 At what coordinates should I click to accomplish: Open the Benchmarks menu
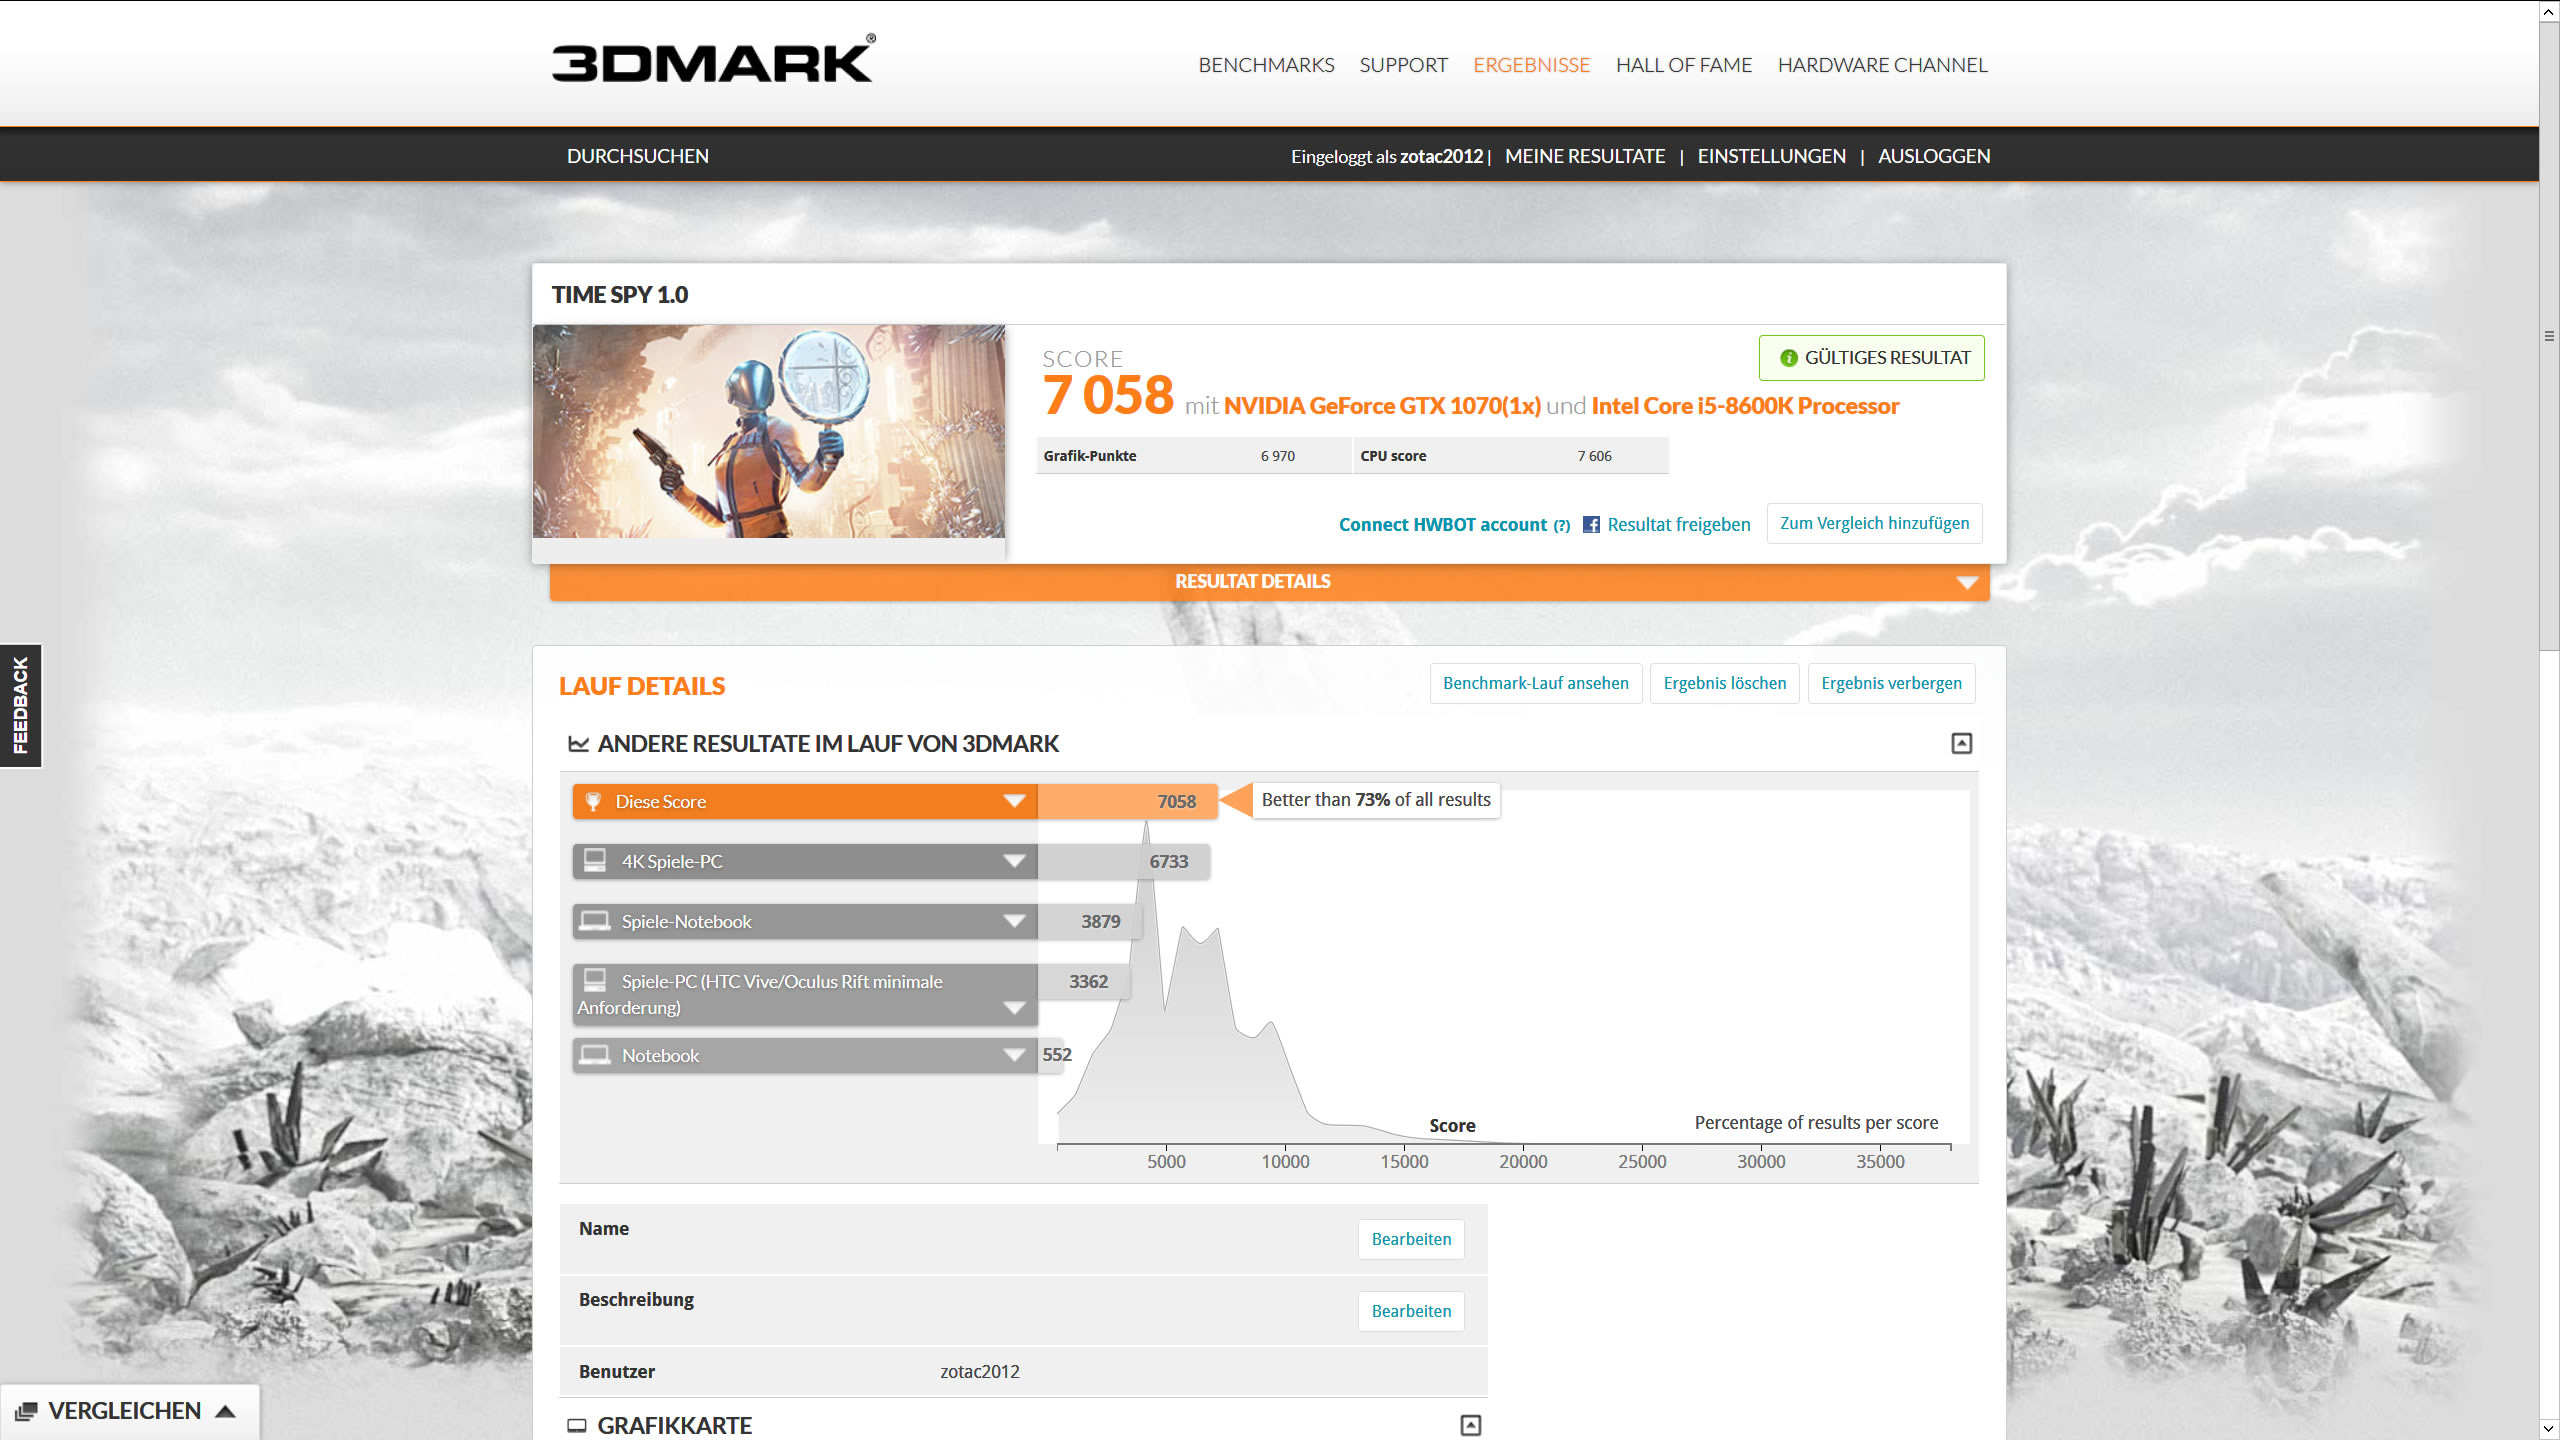[1266, 65]
